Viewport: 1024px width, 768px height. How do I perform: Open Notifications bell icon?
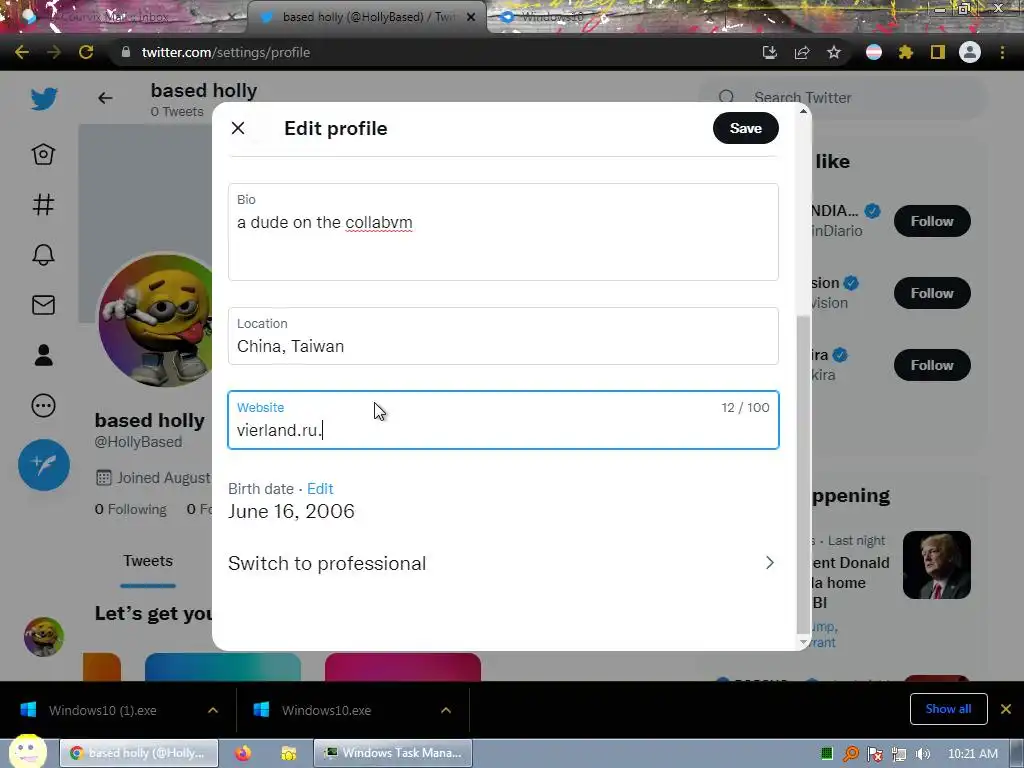43,255
